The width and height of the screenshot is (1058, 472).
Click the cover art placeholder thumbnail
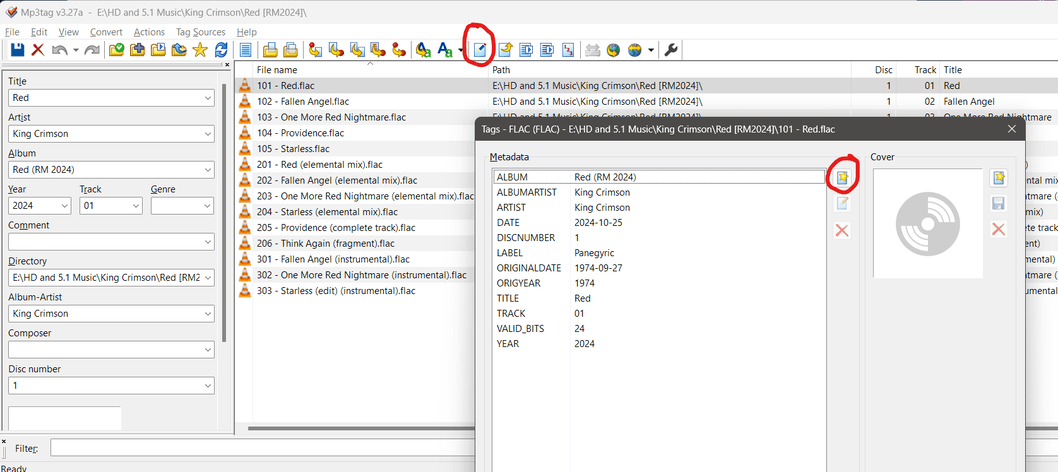[x=927, y=223]
